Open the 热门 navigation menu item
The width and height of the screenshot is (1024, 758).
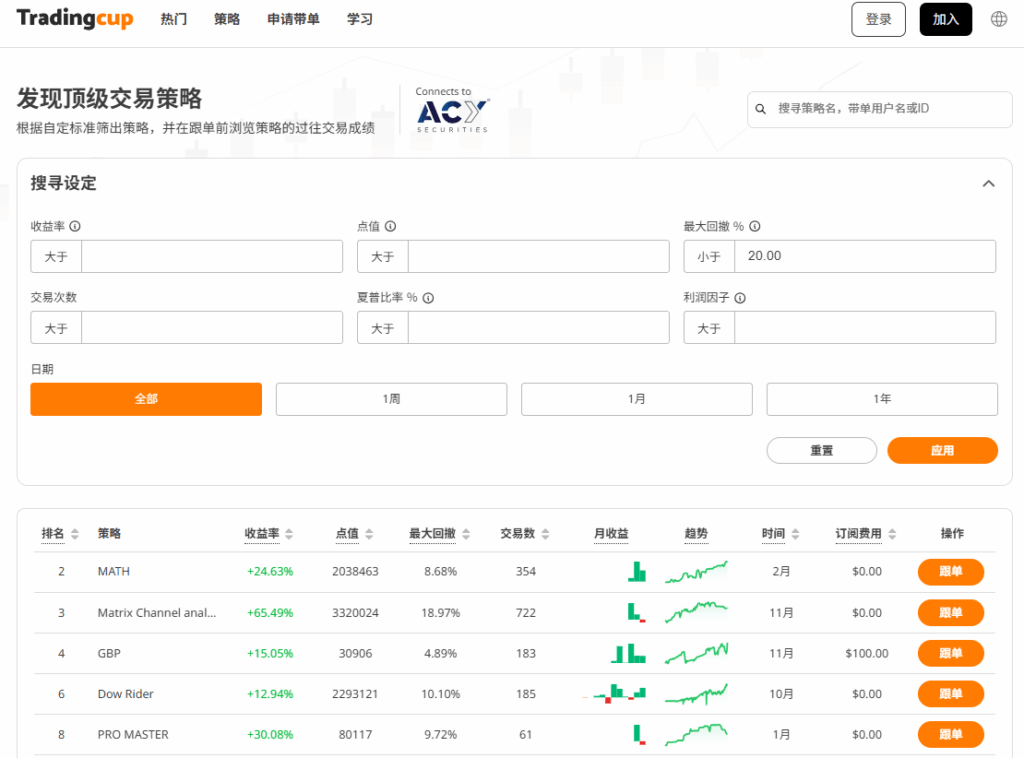tap(174, 19)
